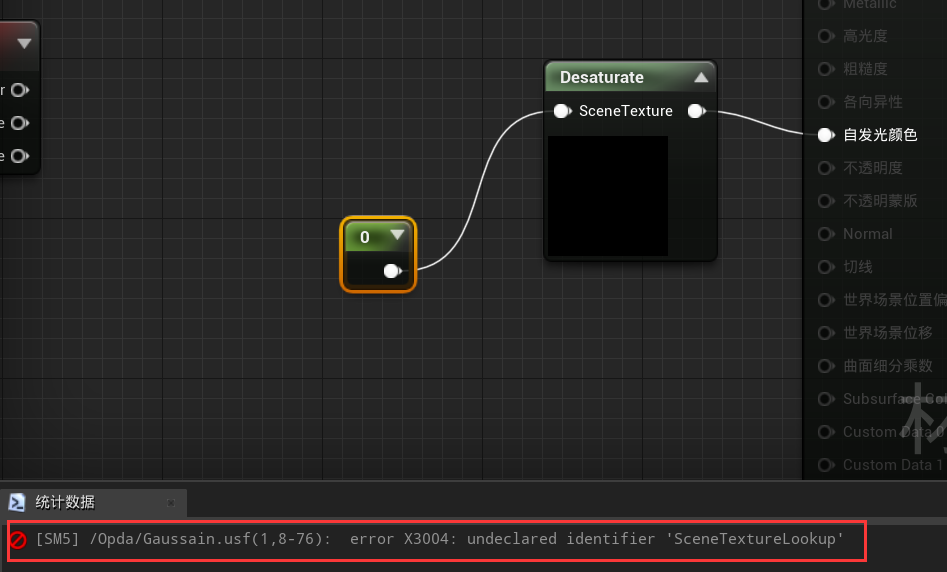Click the Subsurface Color input pin
The image size is (947, 572).
click(x=826, y=399)
